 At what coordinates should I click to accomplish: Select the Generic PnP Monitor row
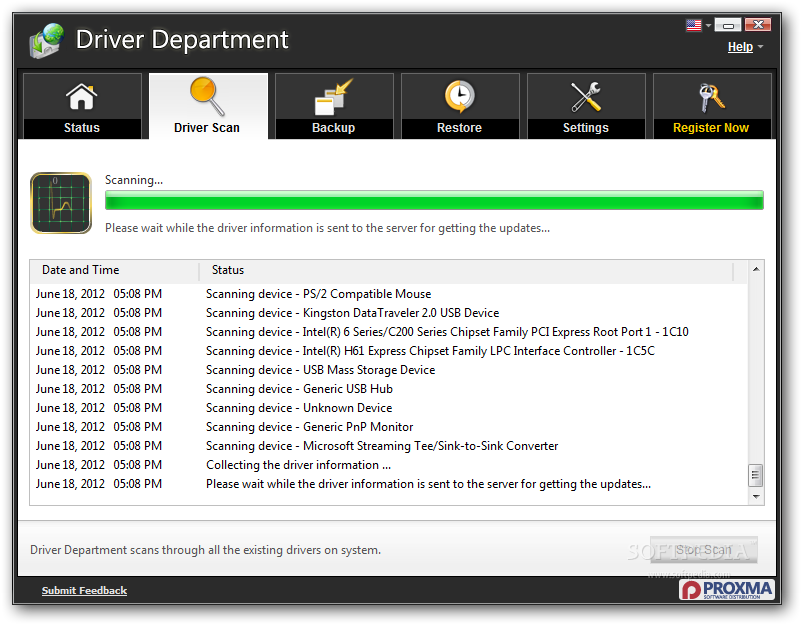pyautogui.click(x=389, y=427)
